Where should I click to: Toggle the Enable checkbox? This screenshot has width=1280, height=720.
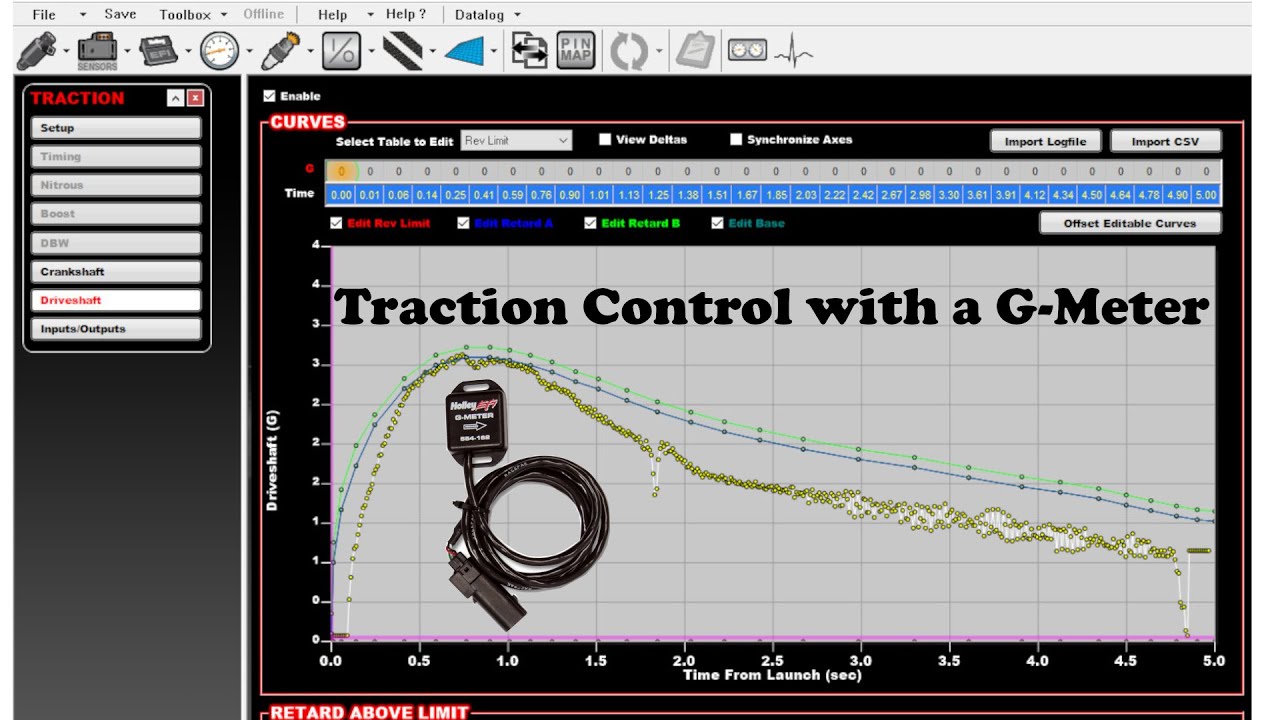click(x=269, y=96)
